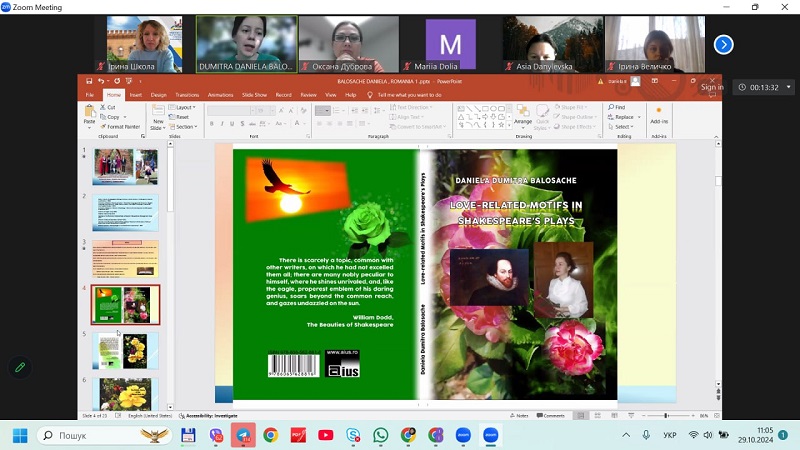Click the Zoom annotate pencil icon
Screen dimensions: 800x450
(x=20, y=367)
